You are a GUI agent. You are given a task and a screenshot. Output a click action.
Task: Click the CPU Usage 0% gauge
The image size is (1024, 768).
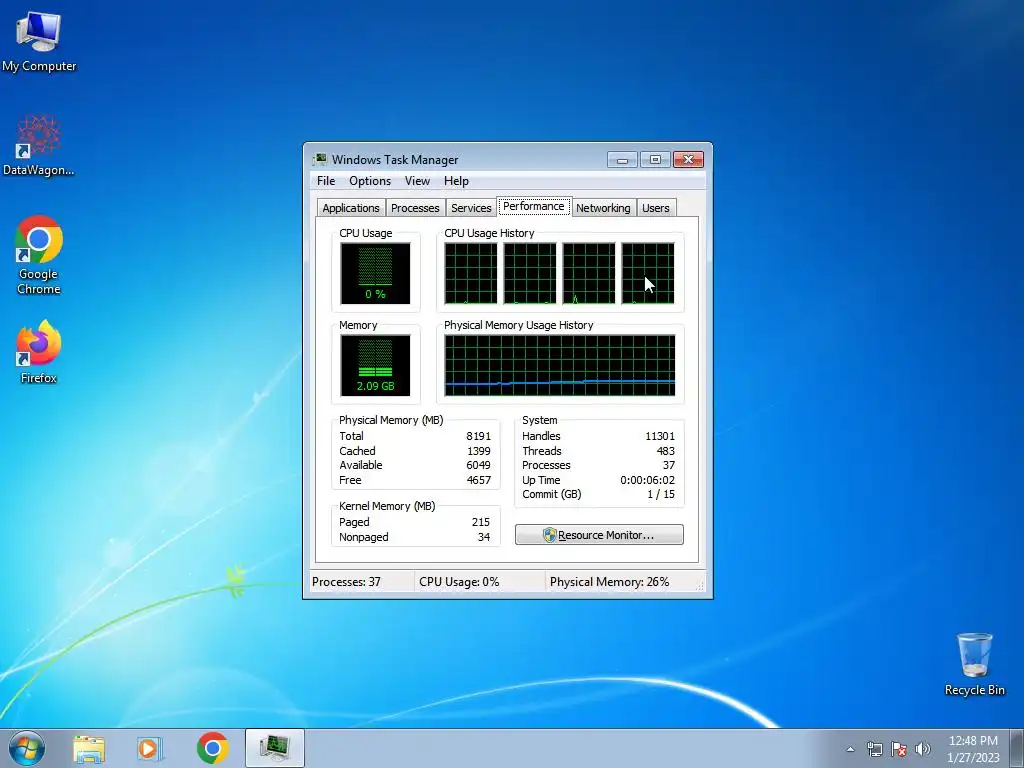tap(375, 273)
